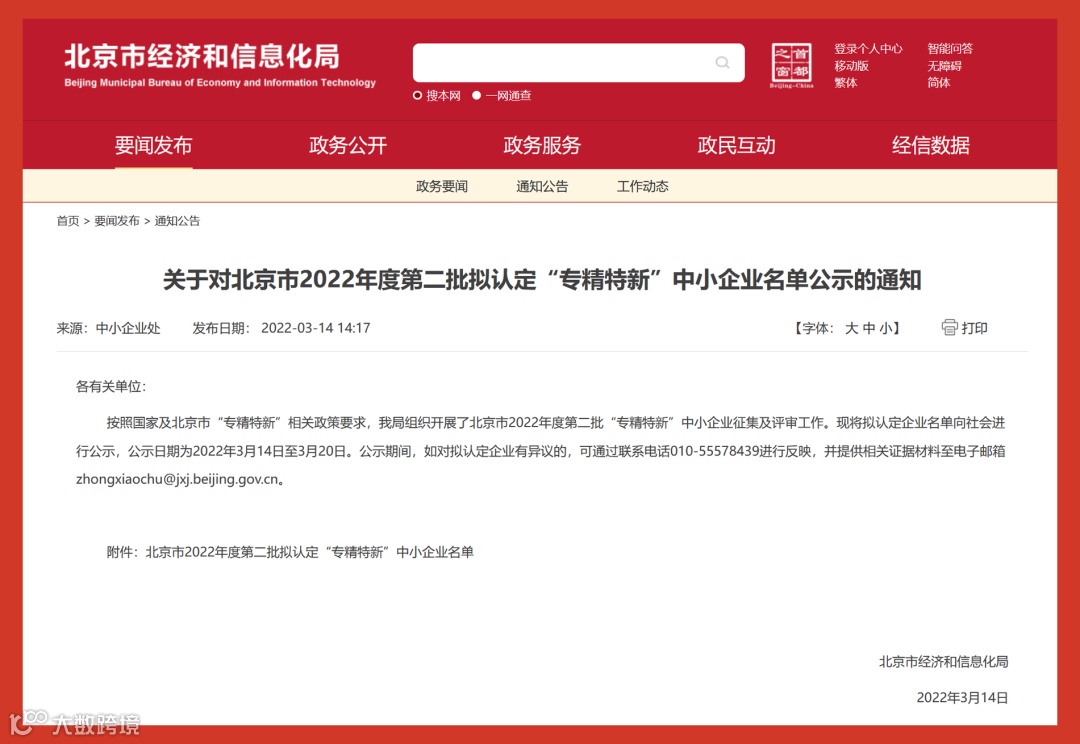
Task: Set font size to 大
Action: click(x=851, y=328)
